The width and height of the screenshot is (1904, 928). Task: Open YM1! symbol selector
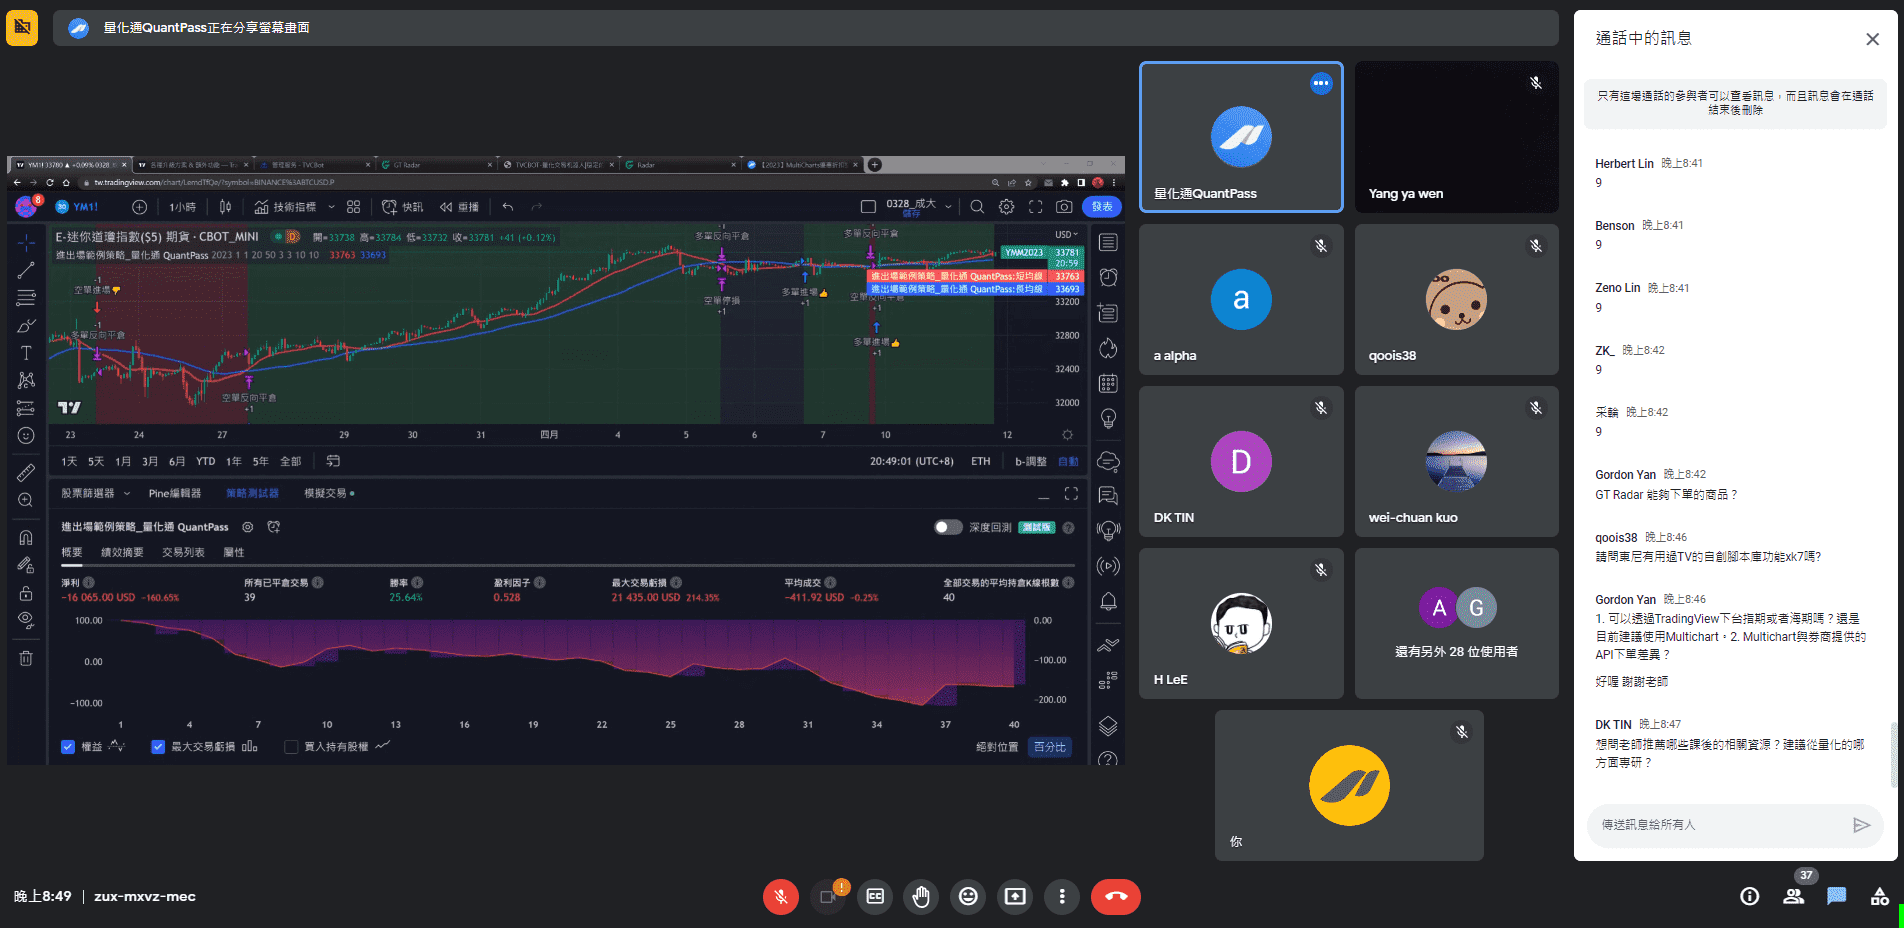tap(78, 207)
